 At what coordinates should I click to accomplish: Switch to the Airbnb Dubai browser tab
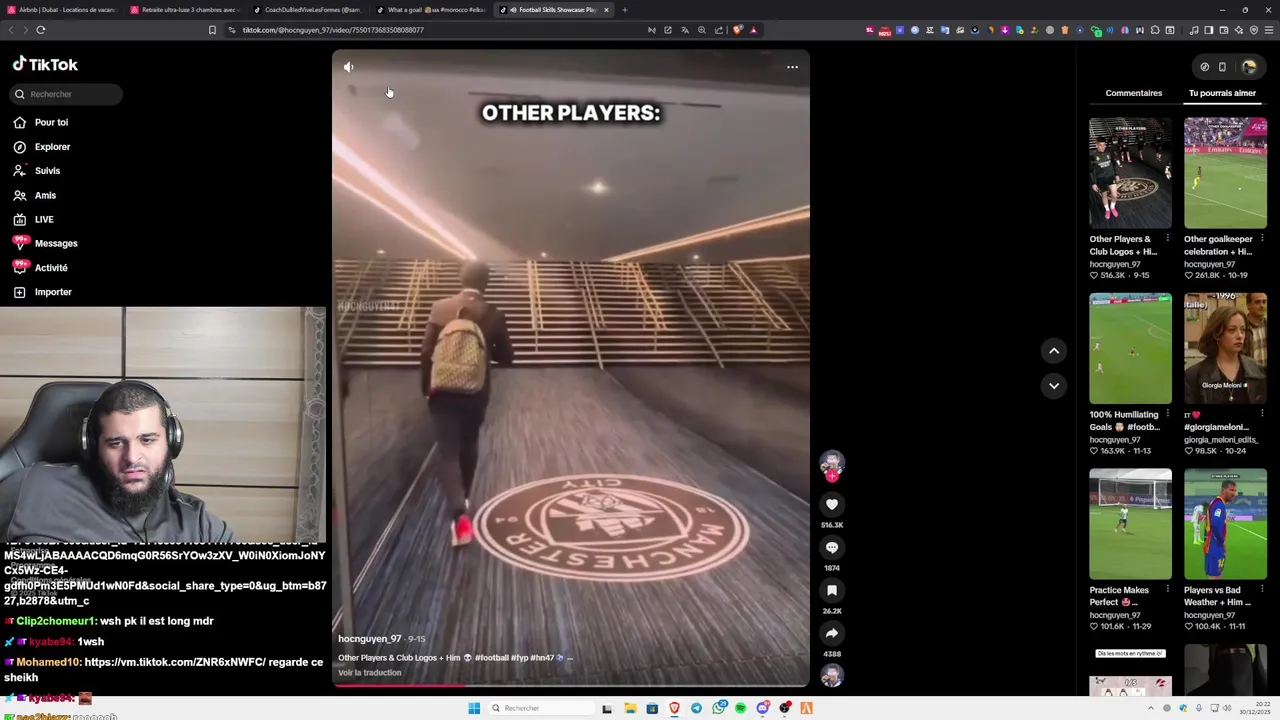point(62,10)
